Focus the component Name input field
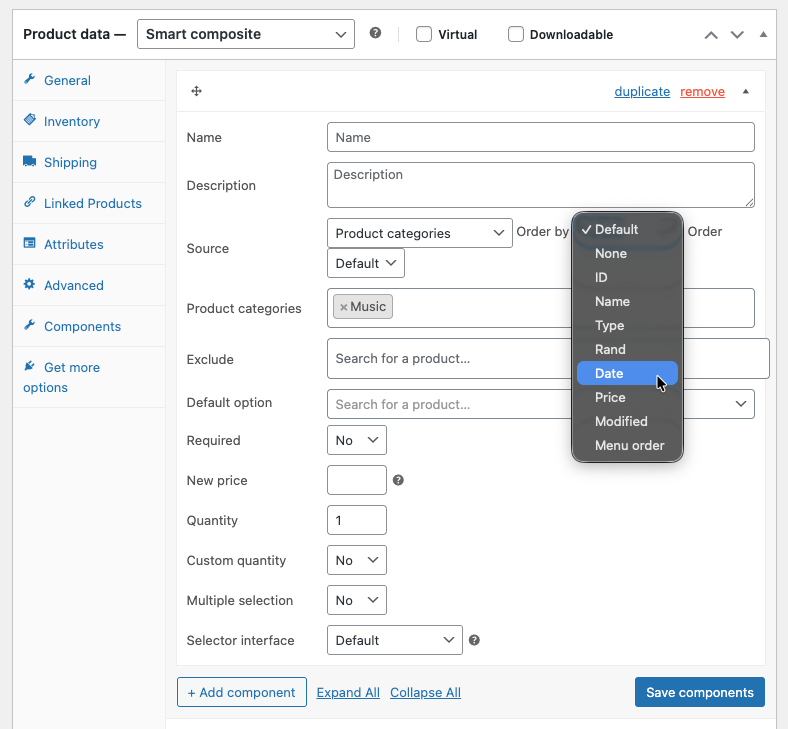This screenshot has height=729, width=788. pyautogui.click(x=540, y=137)
